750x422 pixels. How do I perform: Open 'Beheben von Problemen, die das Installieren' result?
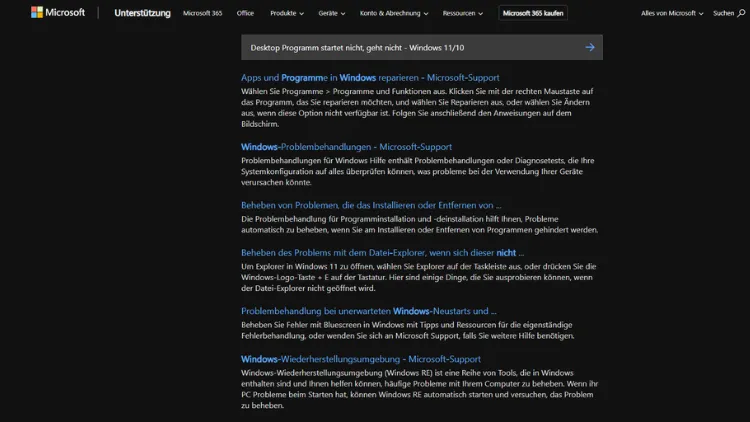tap(371, 205)
